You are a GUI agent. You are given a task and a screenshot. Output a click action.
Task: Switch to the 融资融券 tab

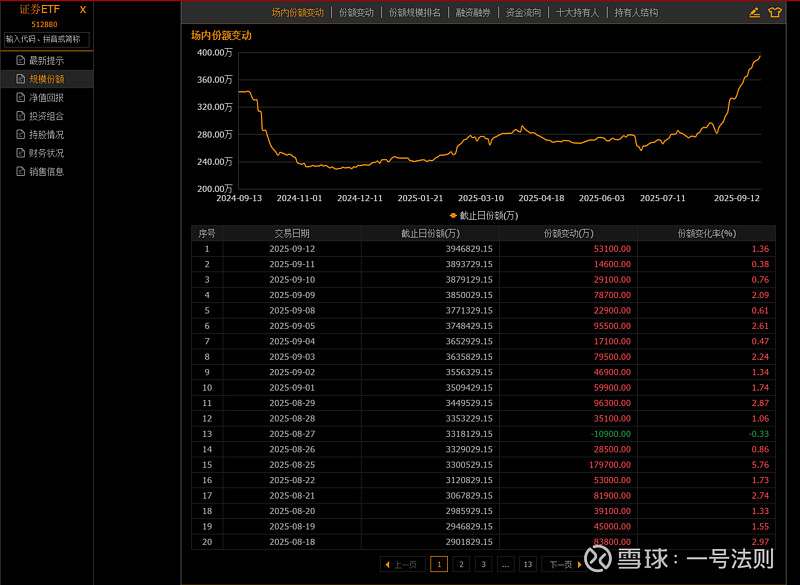tap(473, 12)
